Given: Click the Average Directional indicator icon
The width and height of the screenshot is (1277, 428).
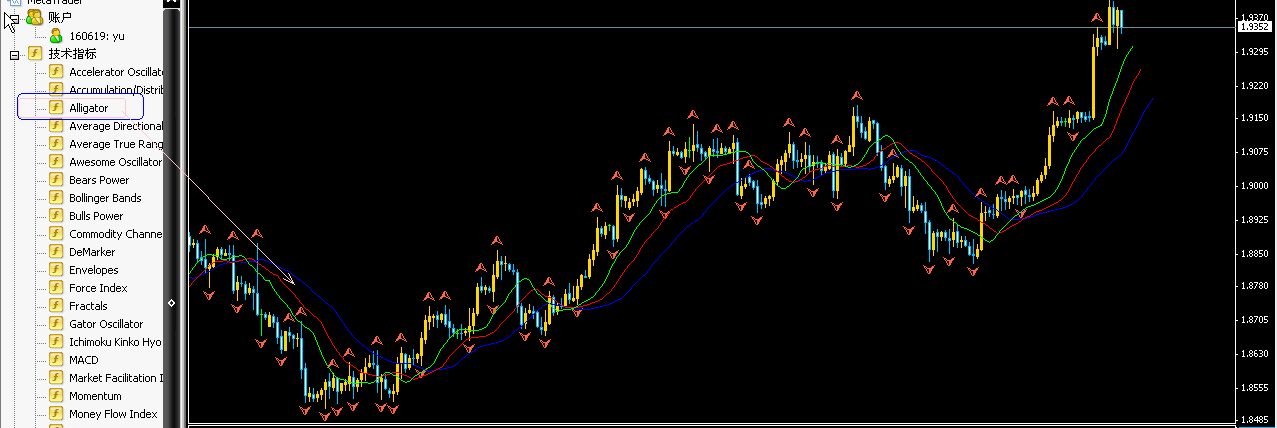Looking at the screenshot, I should pyautogui.click(x=56, y=126).
